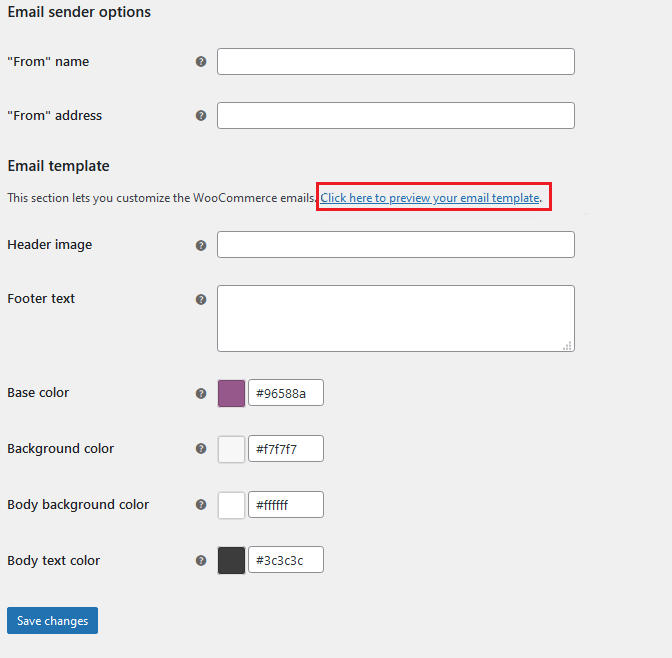The image size is (672, 658).
Task: Click help icon for Body background color
Action: coord(201,505)
